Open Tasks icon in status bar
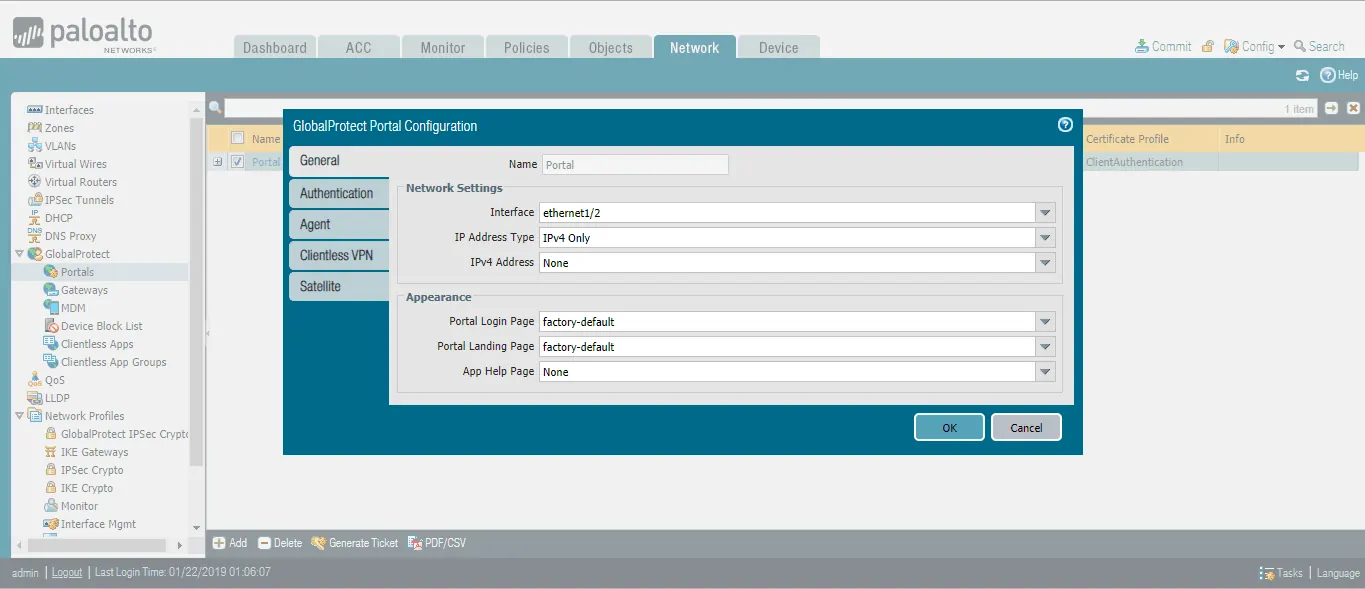The height and width of the screenshot is (589, 1365). (x=1267, y=573)
